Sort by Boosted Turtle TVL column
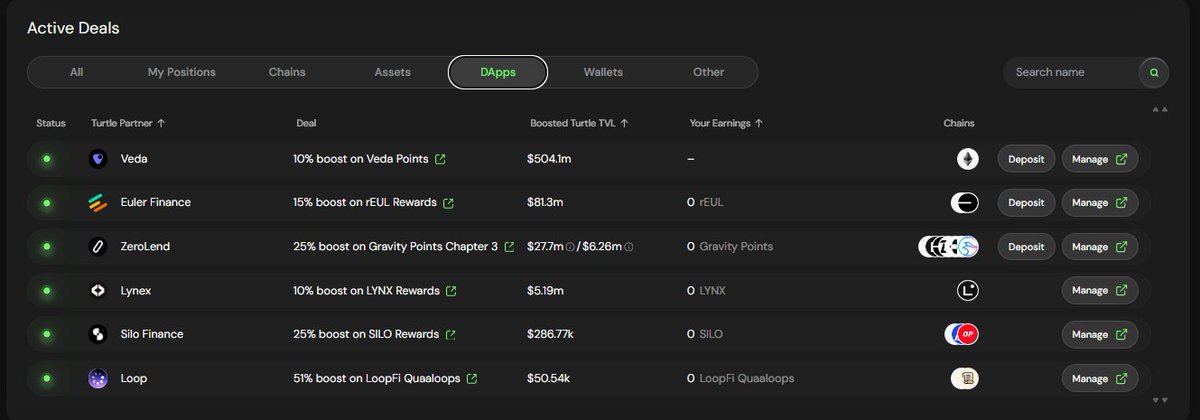1200x420 pixels. [579, 123]
